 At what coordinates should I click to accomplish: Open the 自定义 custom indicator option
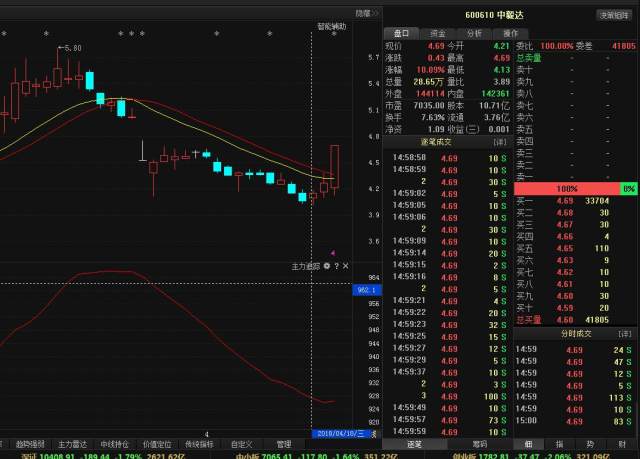[242, 443]
